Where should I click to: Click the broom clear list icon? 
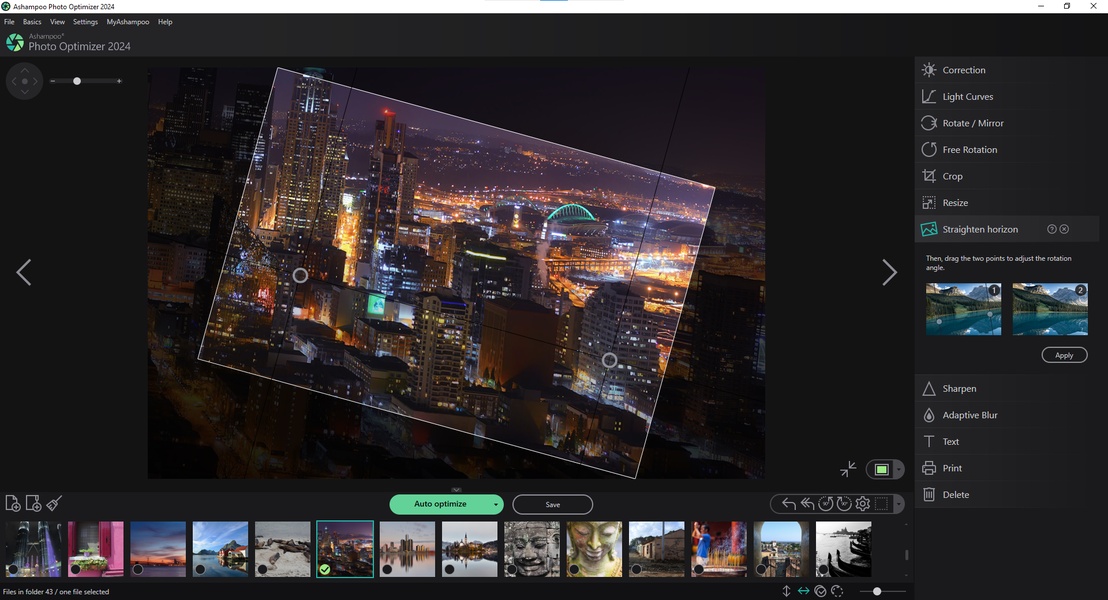(55, 504)
